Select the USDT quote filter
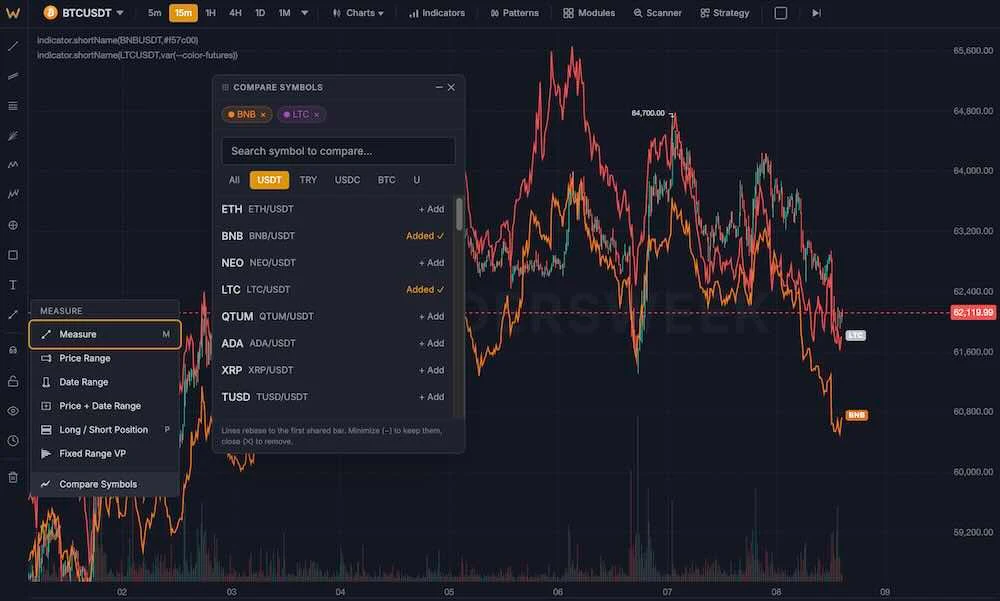Viewport: 1000px width, 601px height. (x=269, y=180)
